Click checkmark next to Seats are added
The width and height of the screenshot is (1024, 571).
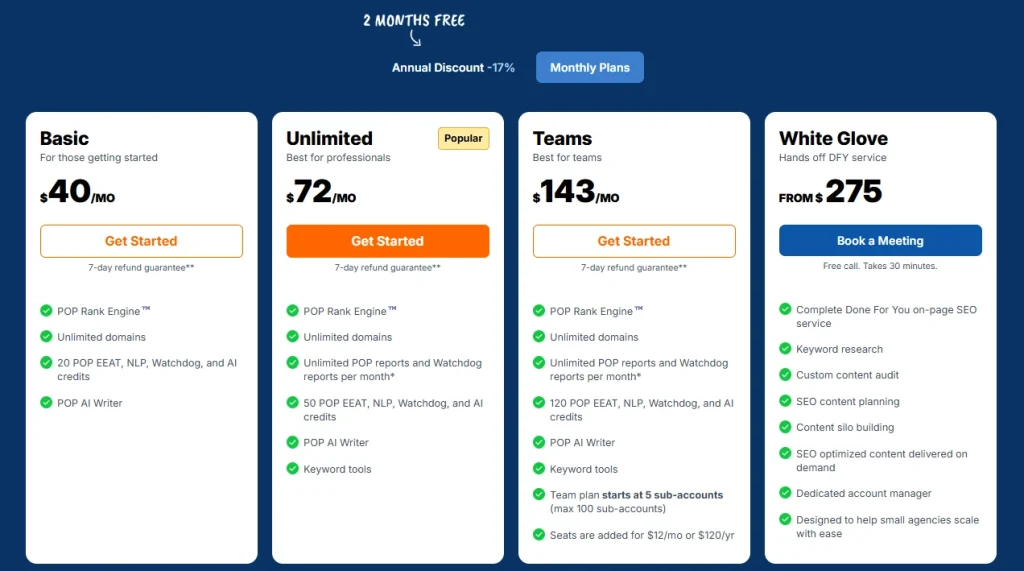[539, 535]
